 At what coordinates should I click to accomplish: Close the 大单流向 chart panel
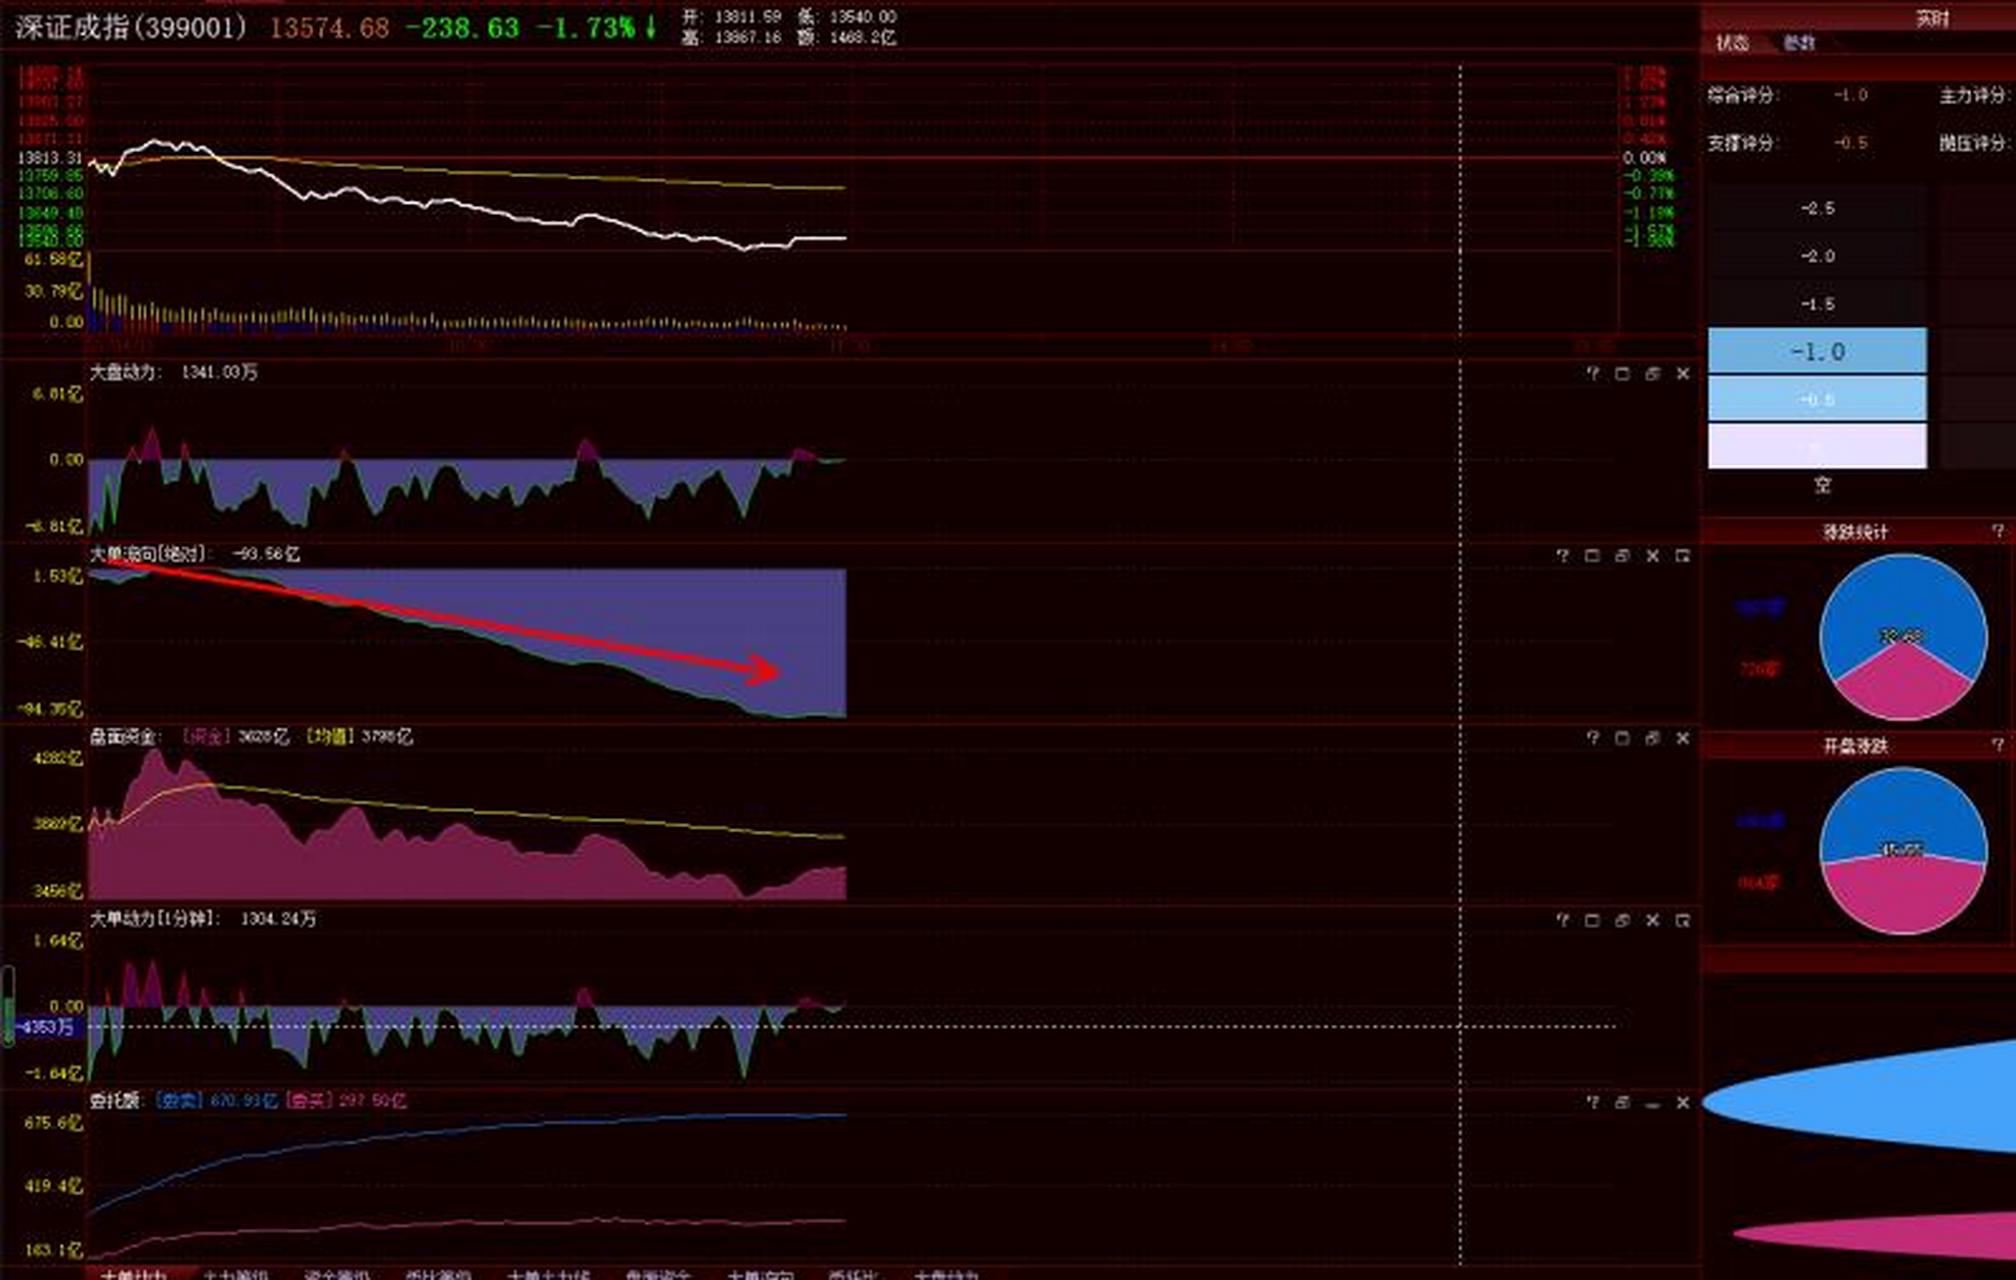(x=1652, y=555)
